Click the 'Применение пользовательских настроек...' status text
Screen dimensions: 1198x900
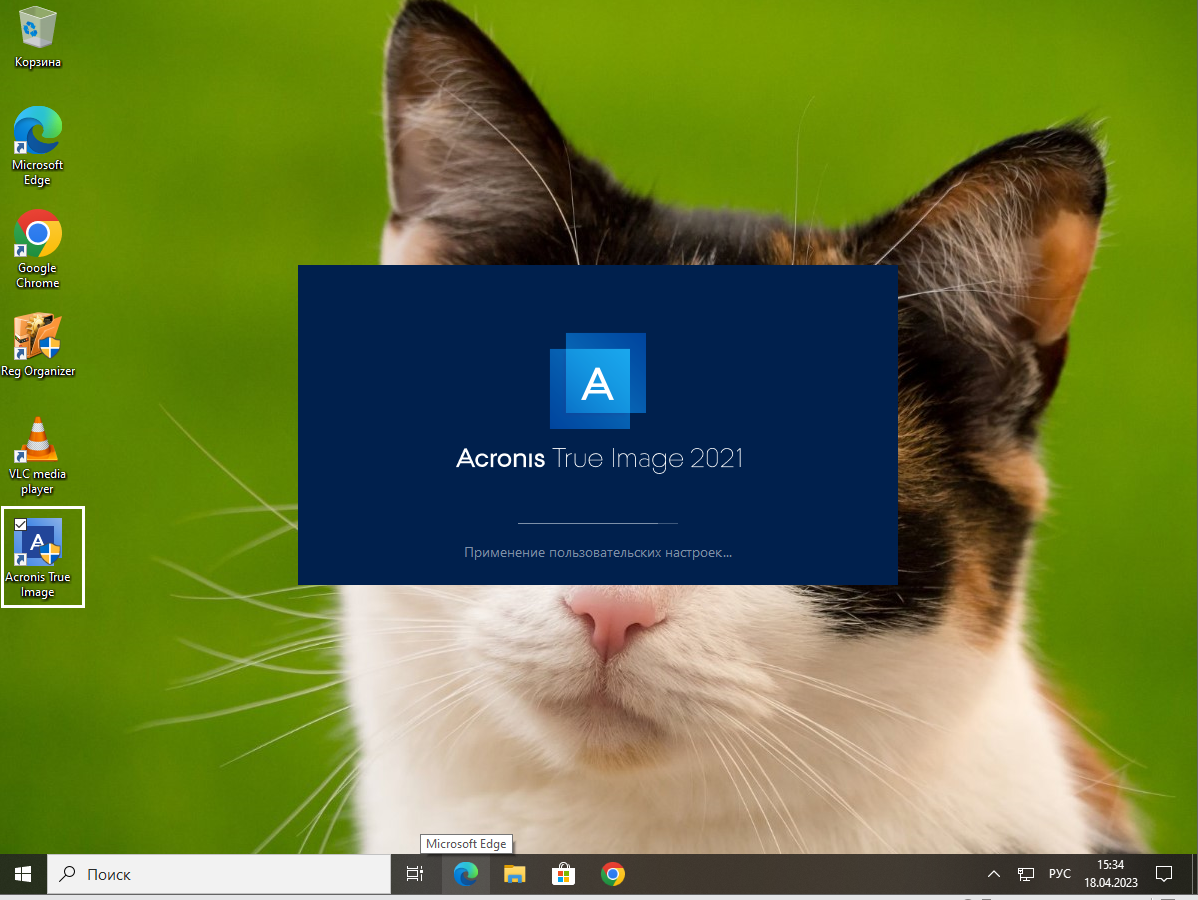pyautogui.click(x=597, y=552)
